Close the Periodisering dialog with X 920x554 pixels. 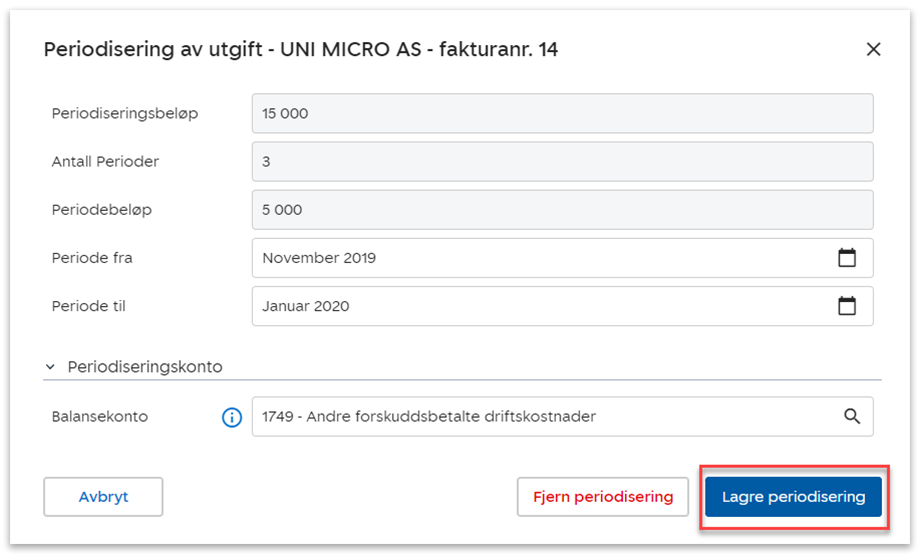pyautogui.click(x=873, y=49)
